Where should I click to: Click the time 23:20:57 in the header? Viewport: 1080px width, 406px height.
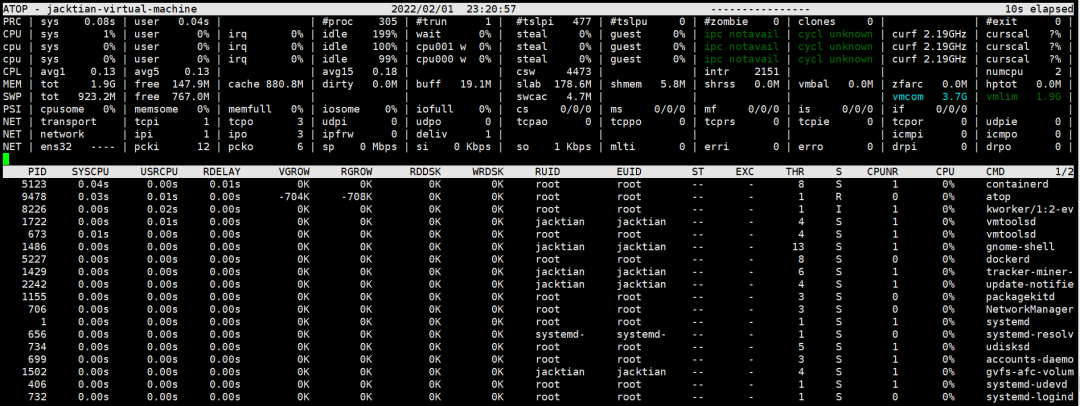point(491,10)
